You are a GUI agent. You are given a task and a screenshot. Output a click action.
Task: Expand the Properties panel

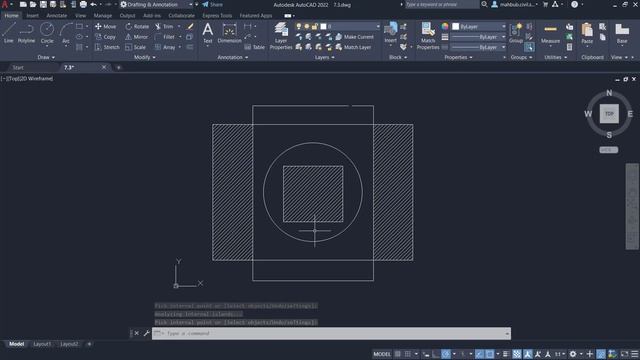(x=458, y=58)
